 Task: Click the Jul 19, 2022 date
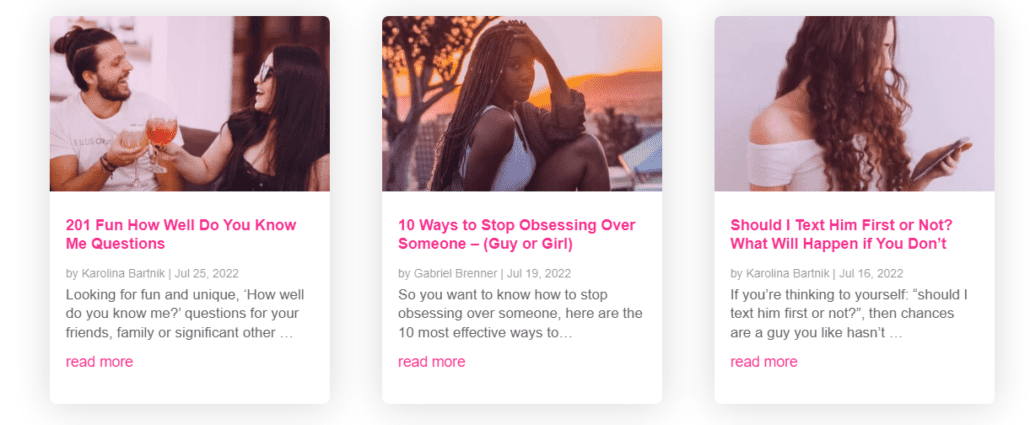pos(539,273)
